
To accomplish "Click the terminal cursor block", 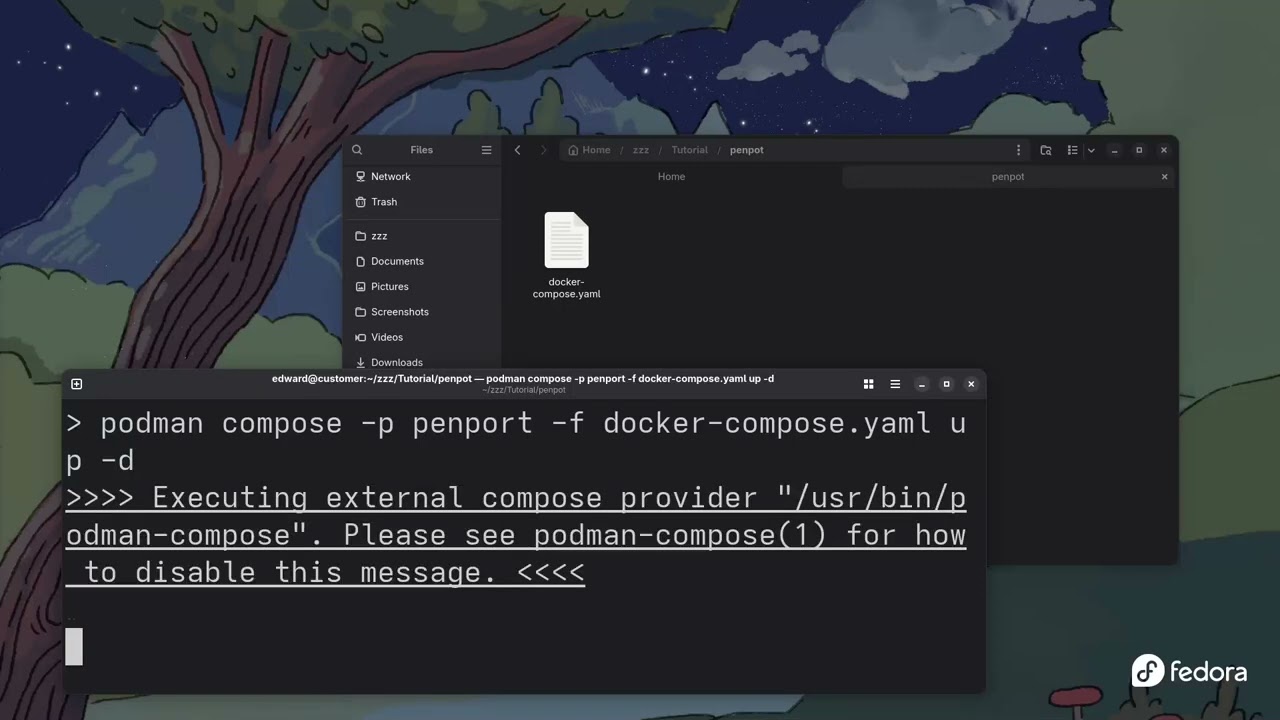I will [x=74, y=646].
